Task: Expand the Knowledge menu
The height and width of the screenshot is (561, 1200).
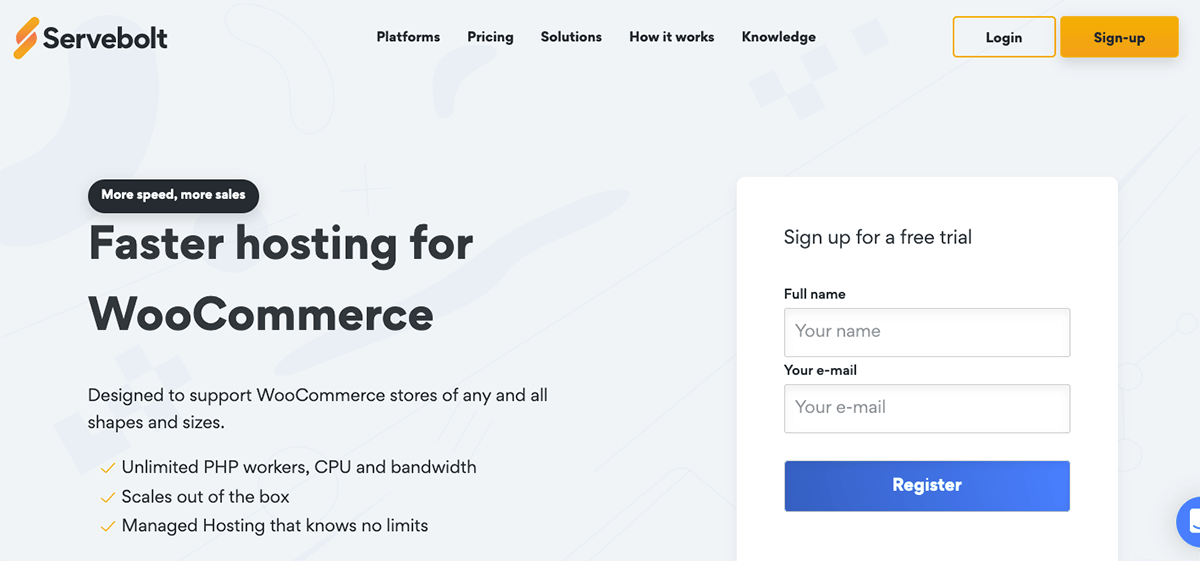Action: click(x=778, y=37)
